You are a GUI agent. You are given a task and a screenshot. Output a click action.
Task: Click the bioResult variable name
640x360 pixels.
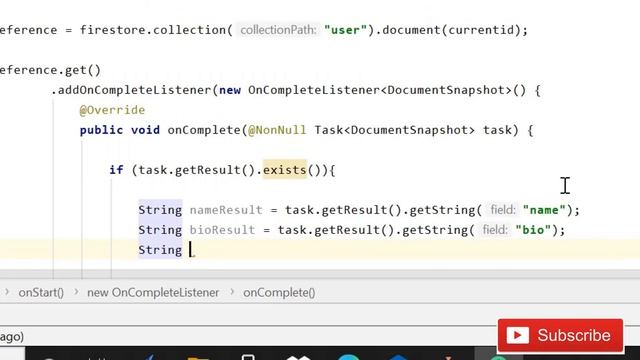(222, 230)
